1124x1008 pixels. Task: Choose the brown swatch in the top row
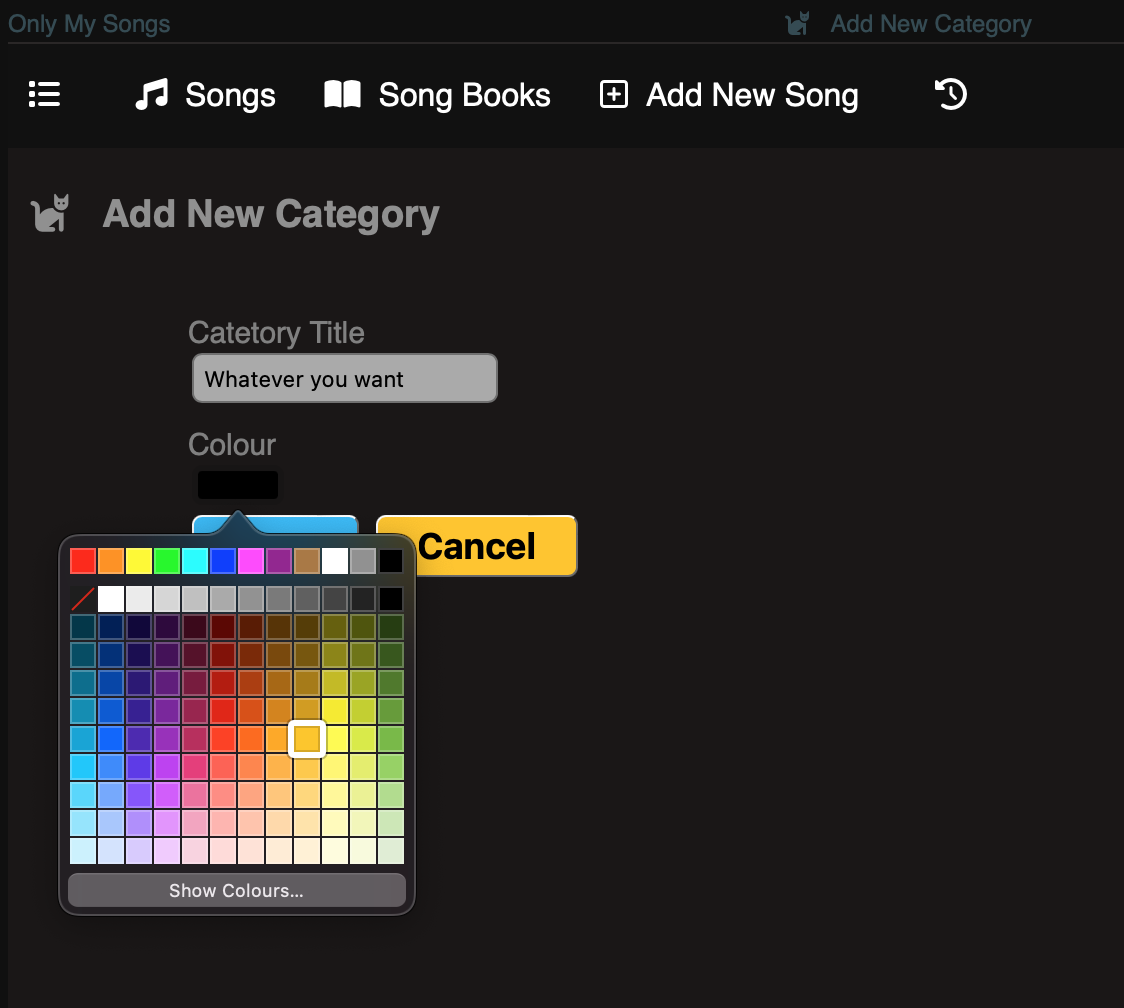(x=307, y=561)
